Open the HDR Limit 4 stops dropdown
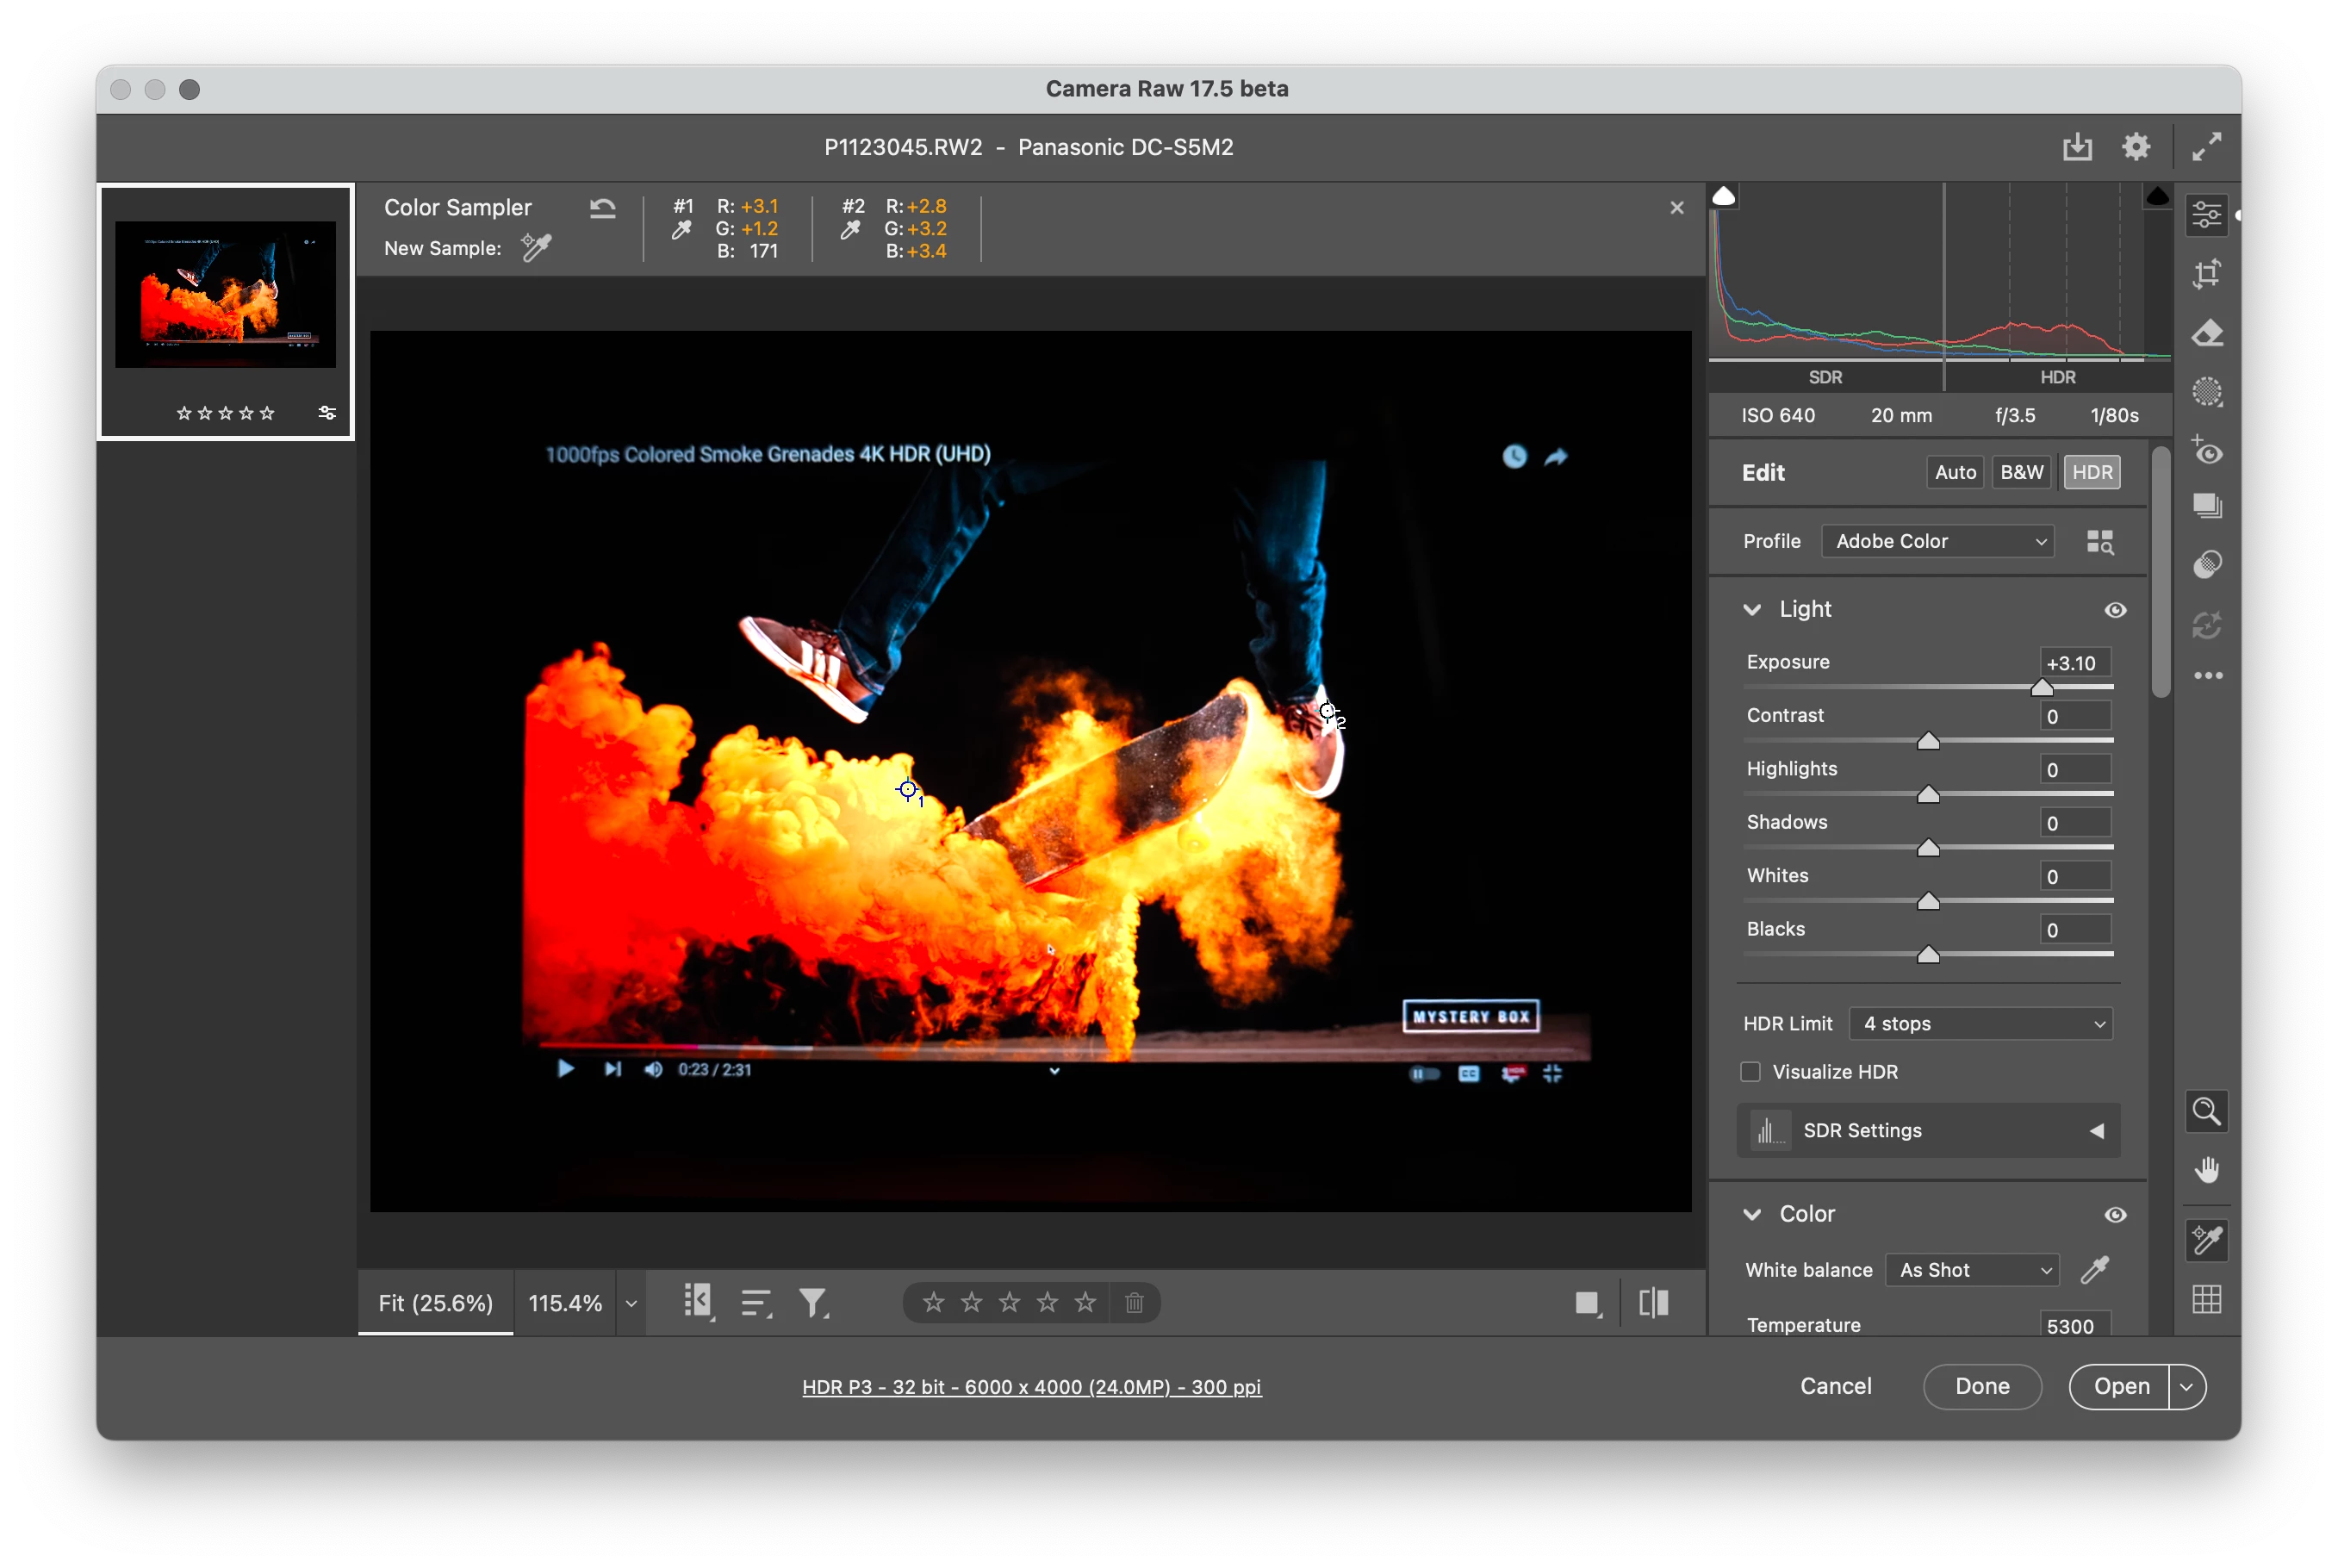 [1980, 1024]
